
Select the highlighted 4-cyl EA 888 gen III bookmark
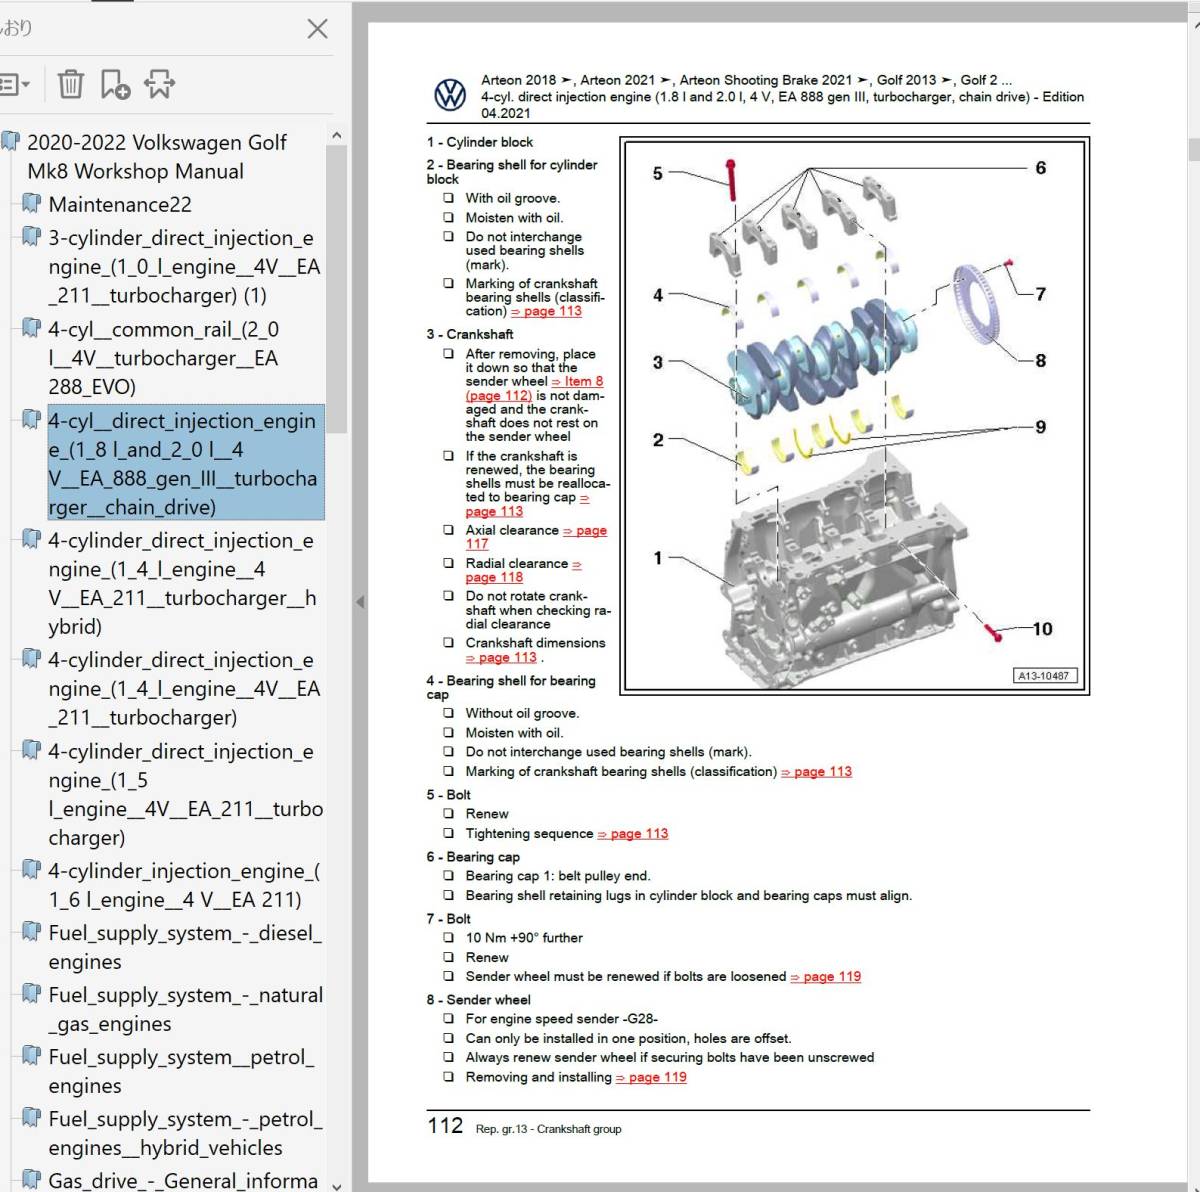(186, 463)
